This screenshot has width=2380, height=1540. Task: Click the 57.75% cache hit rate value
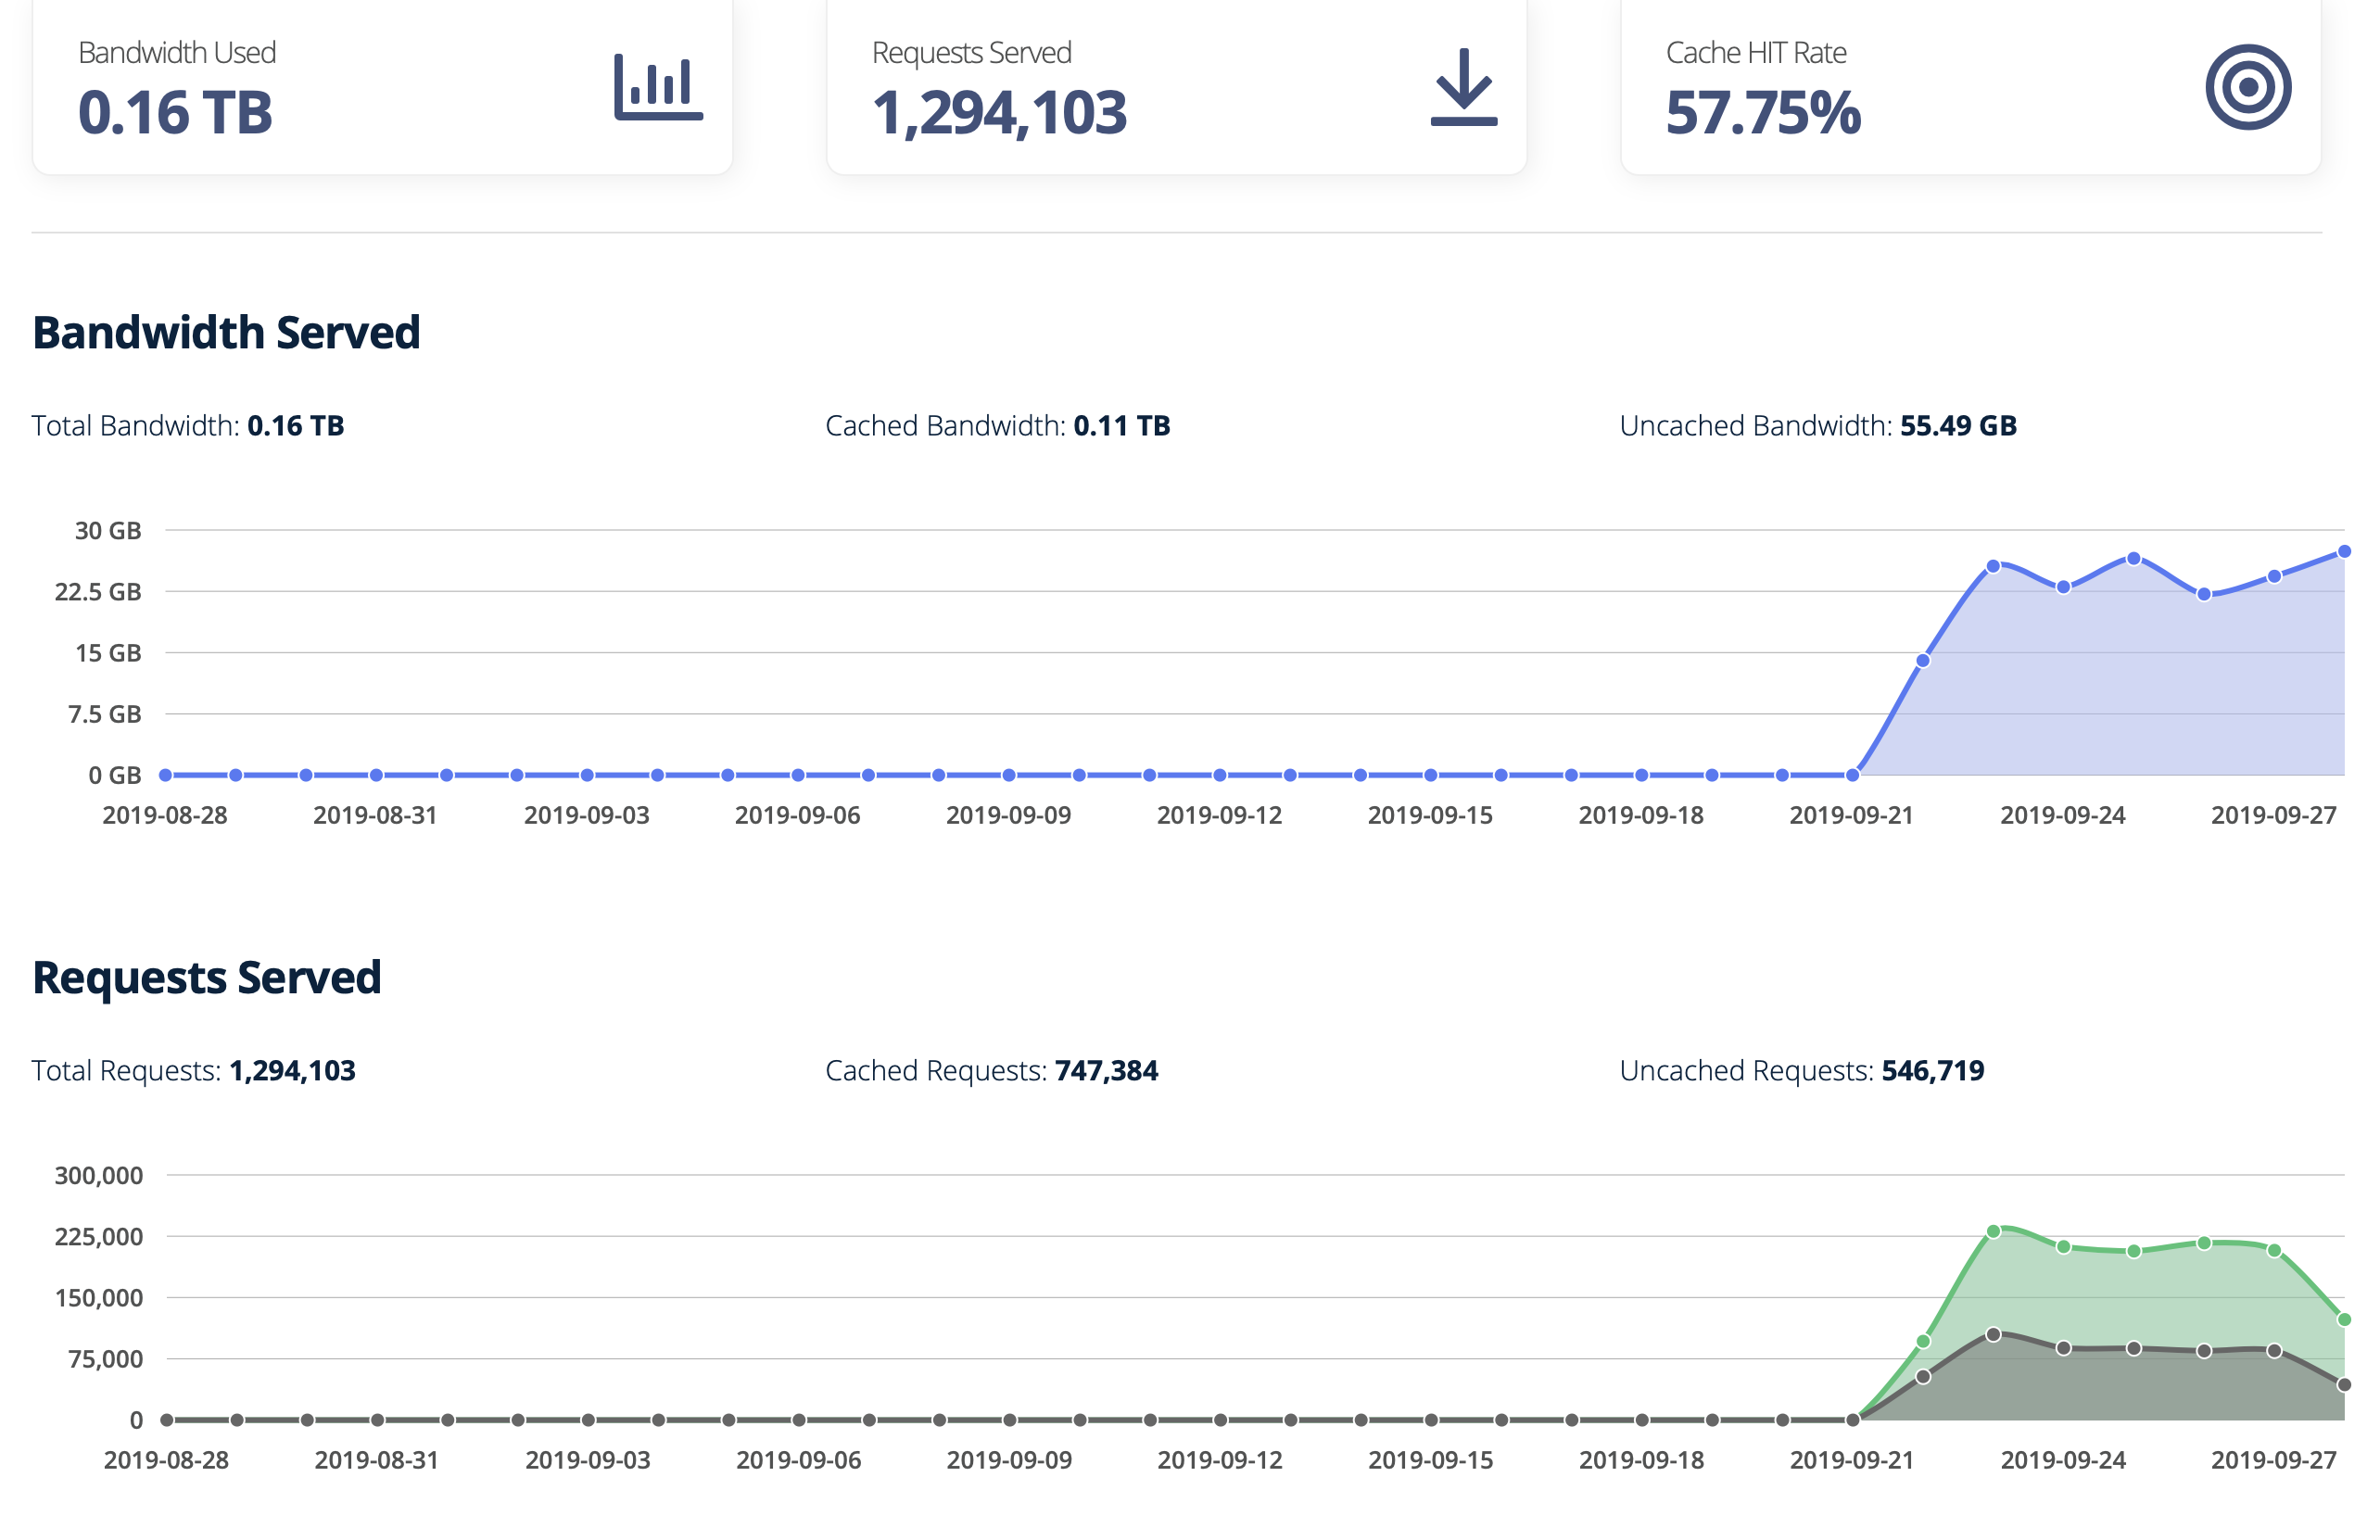pos(1762,112)
